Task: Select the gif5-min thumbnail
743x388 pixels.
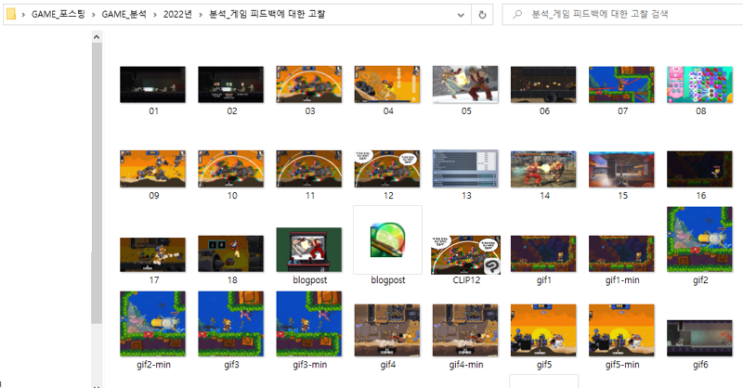Action: [622, 330]
